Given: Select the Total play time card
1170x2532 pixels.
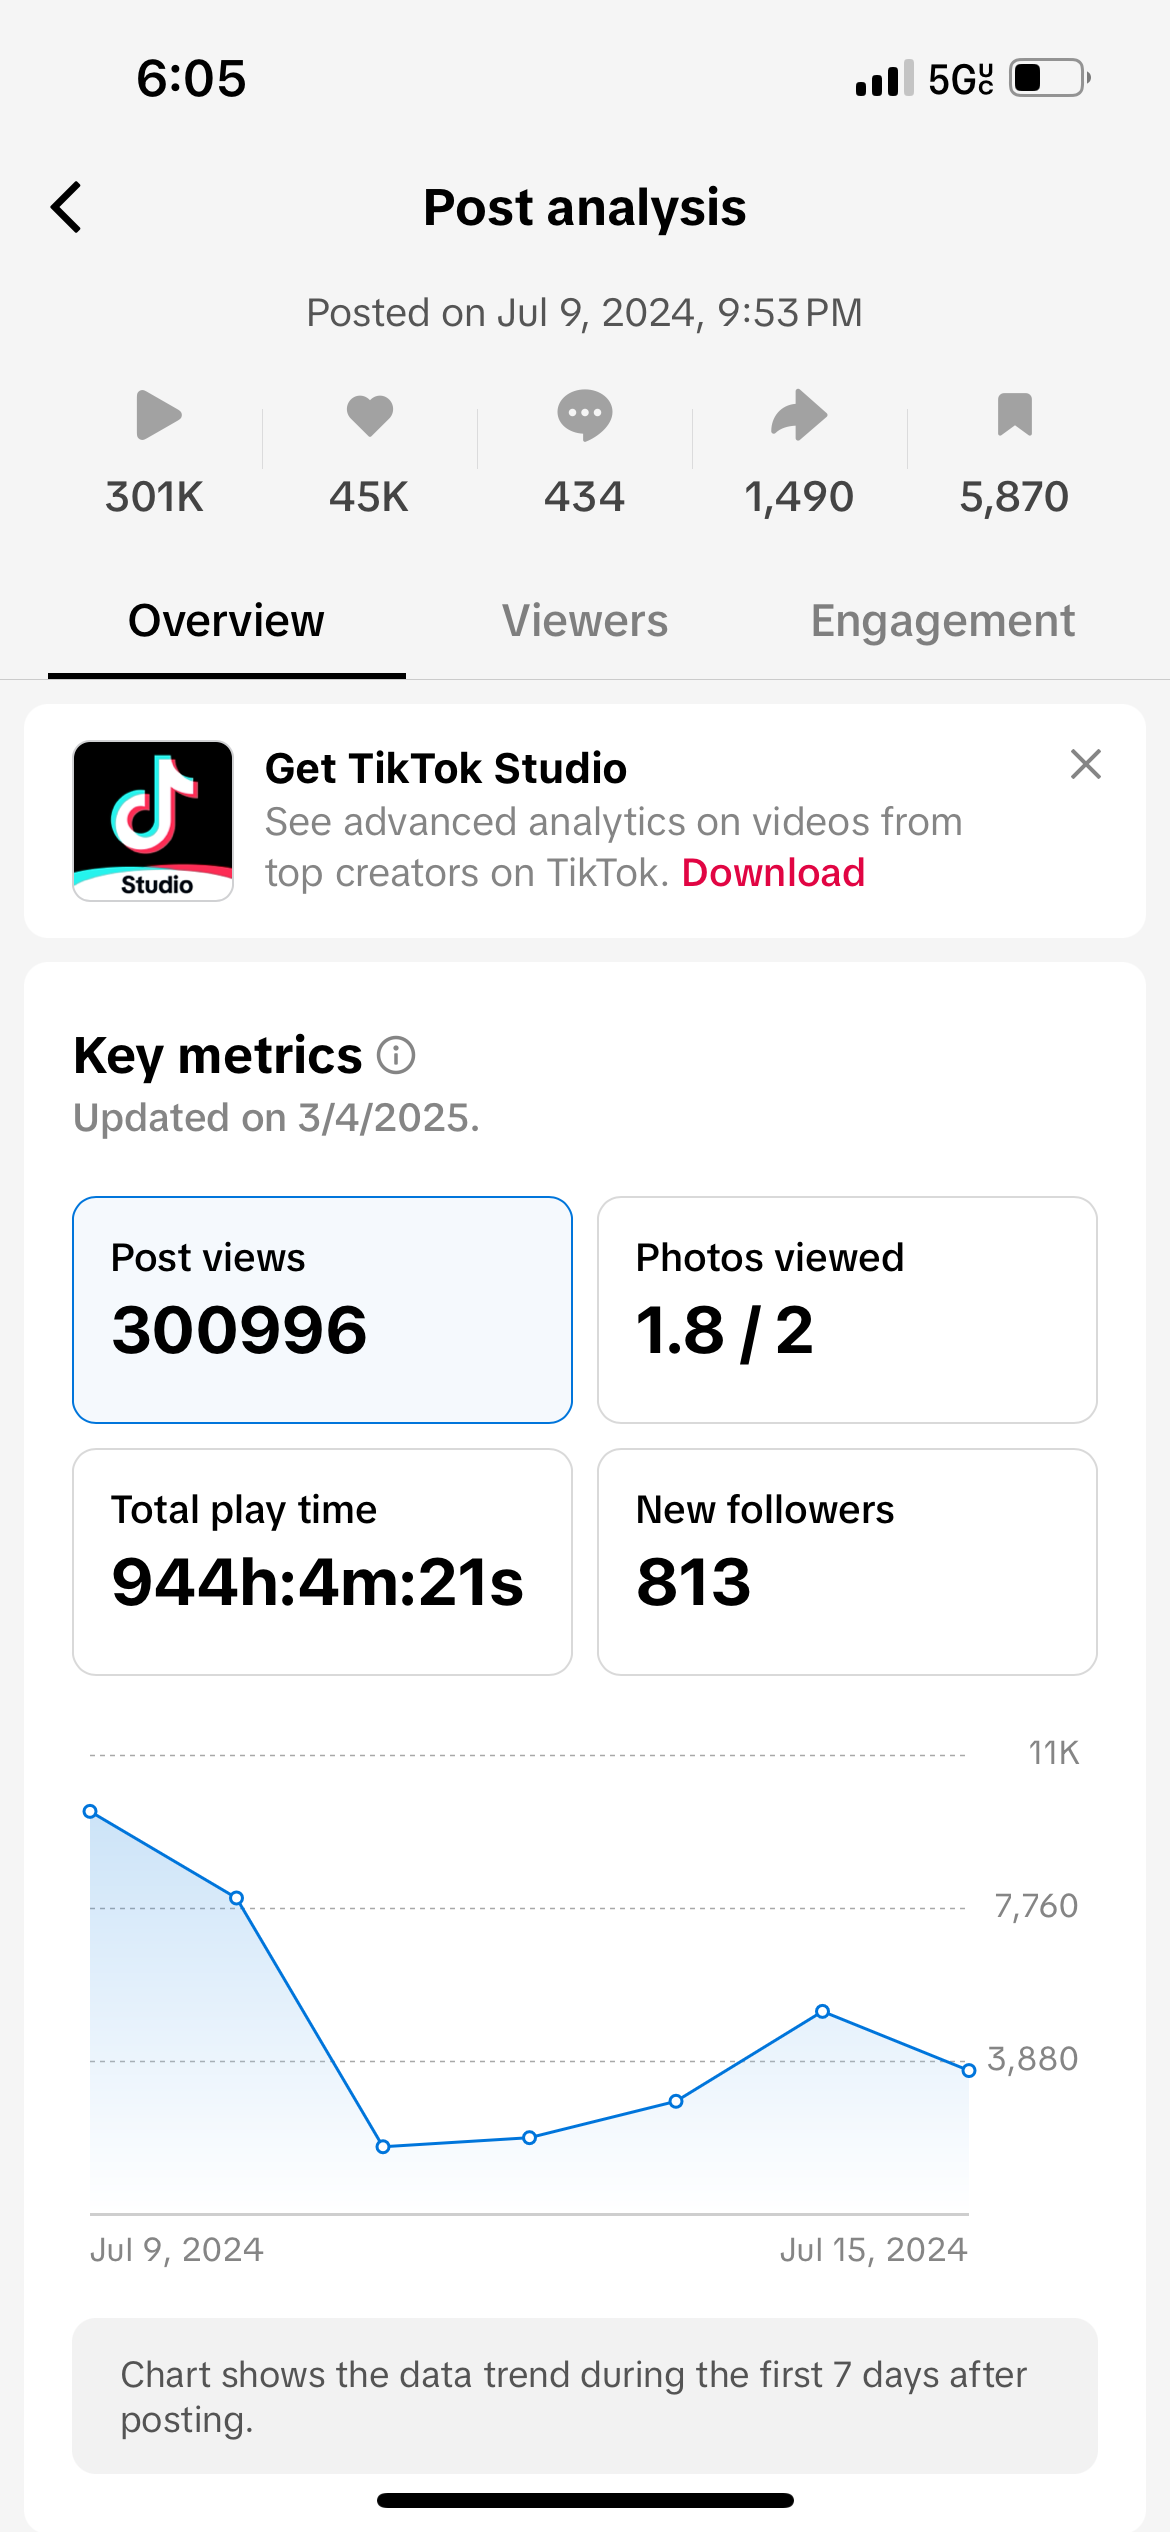Looking at the screenshot, I should pos(322,1561).
